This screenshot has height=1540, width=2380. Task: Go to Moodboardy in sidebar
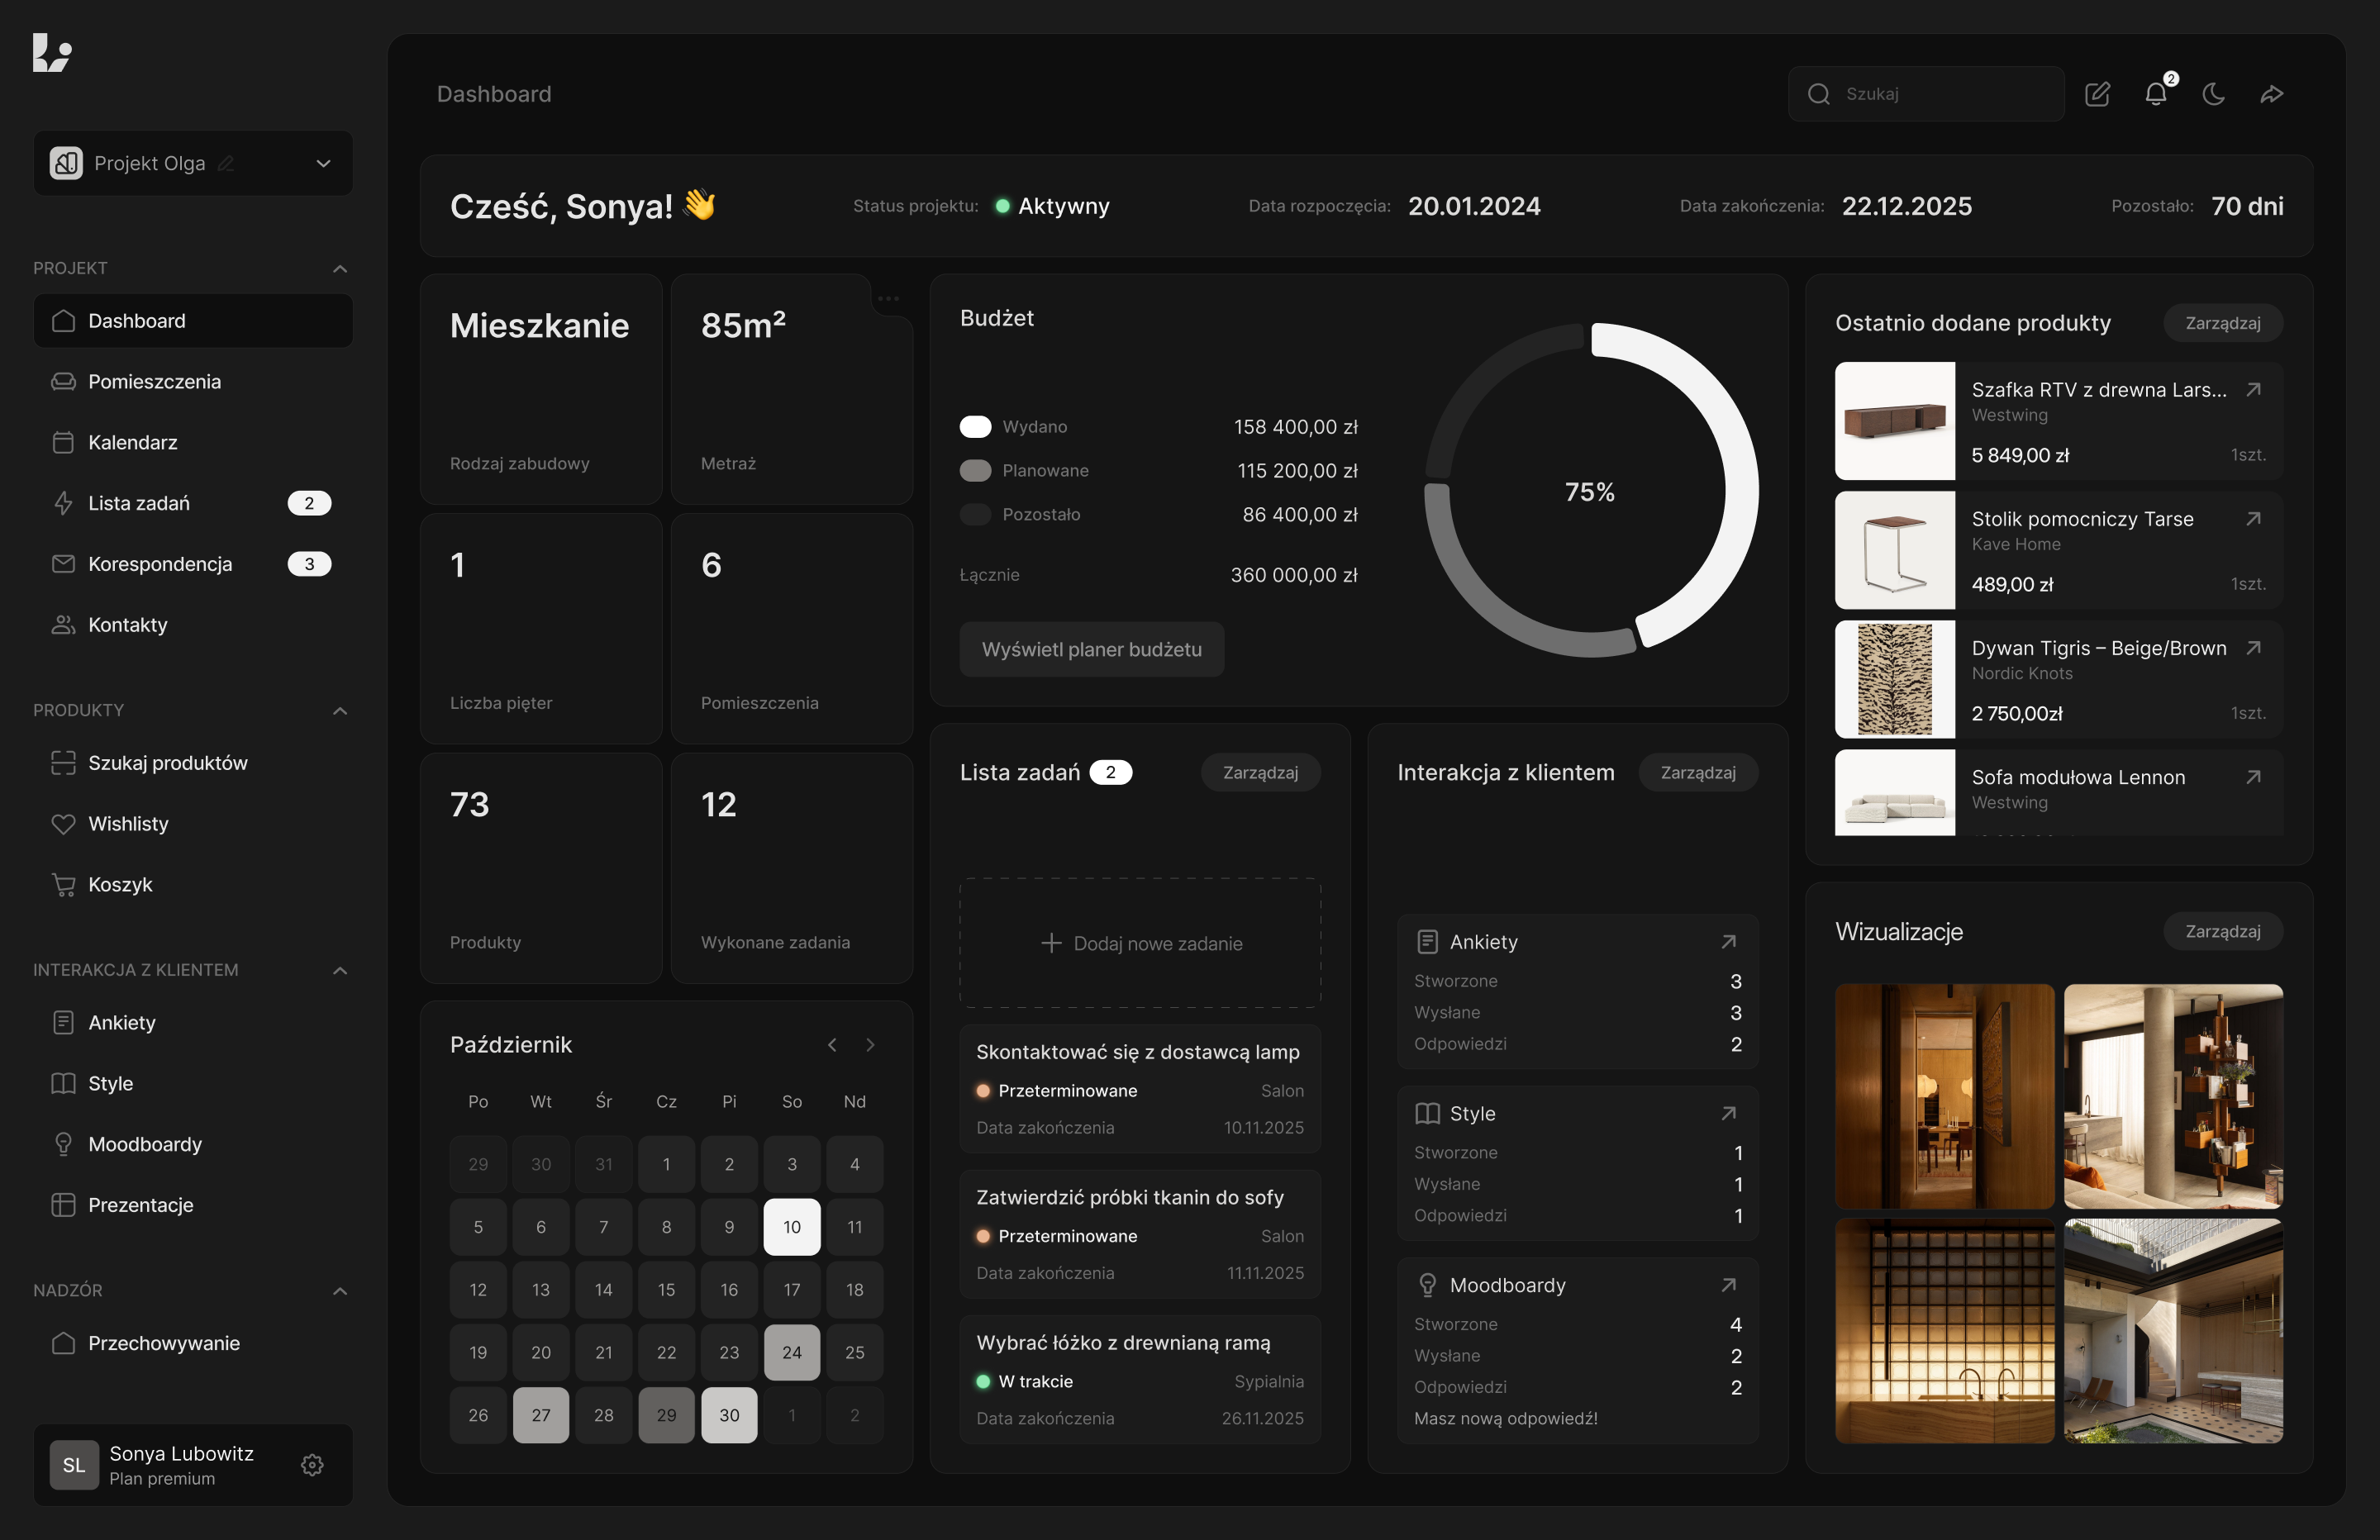click(144, 1144)
